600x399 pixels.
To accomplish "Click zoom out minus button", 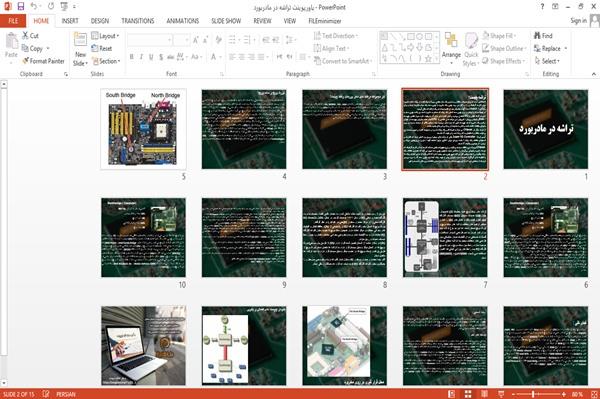I will point(514,394).
